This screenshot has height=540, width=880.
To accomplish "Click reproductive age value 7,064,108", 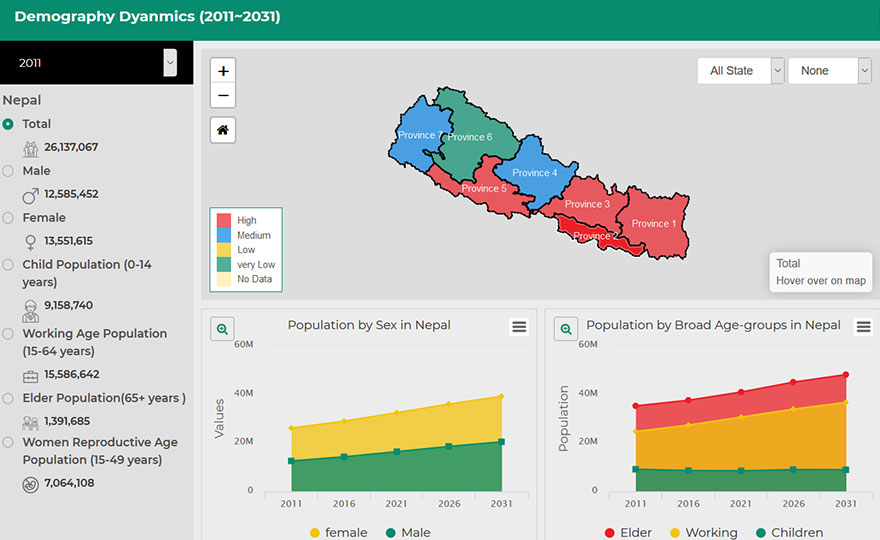I will [x=69, y=483].
